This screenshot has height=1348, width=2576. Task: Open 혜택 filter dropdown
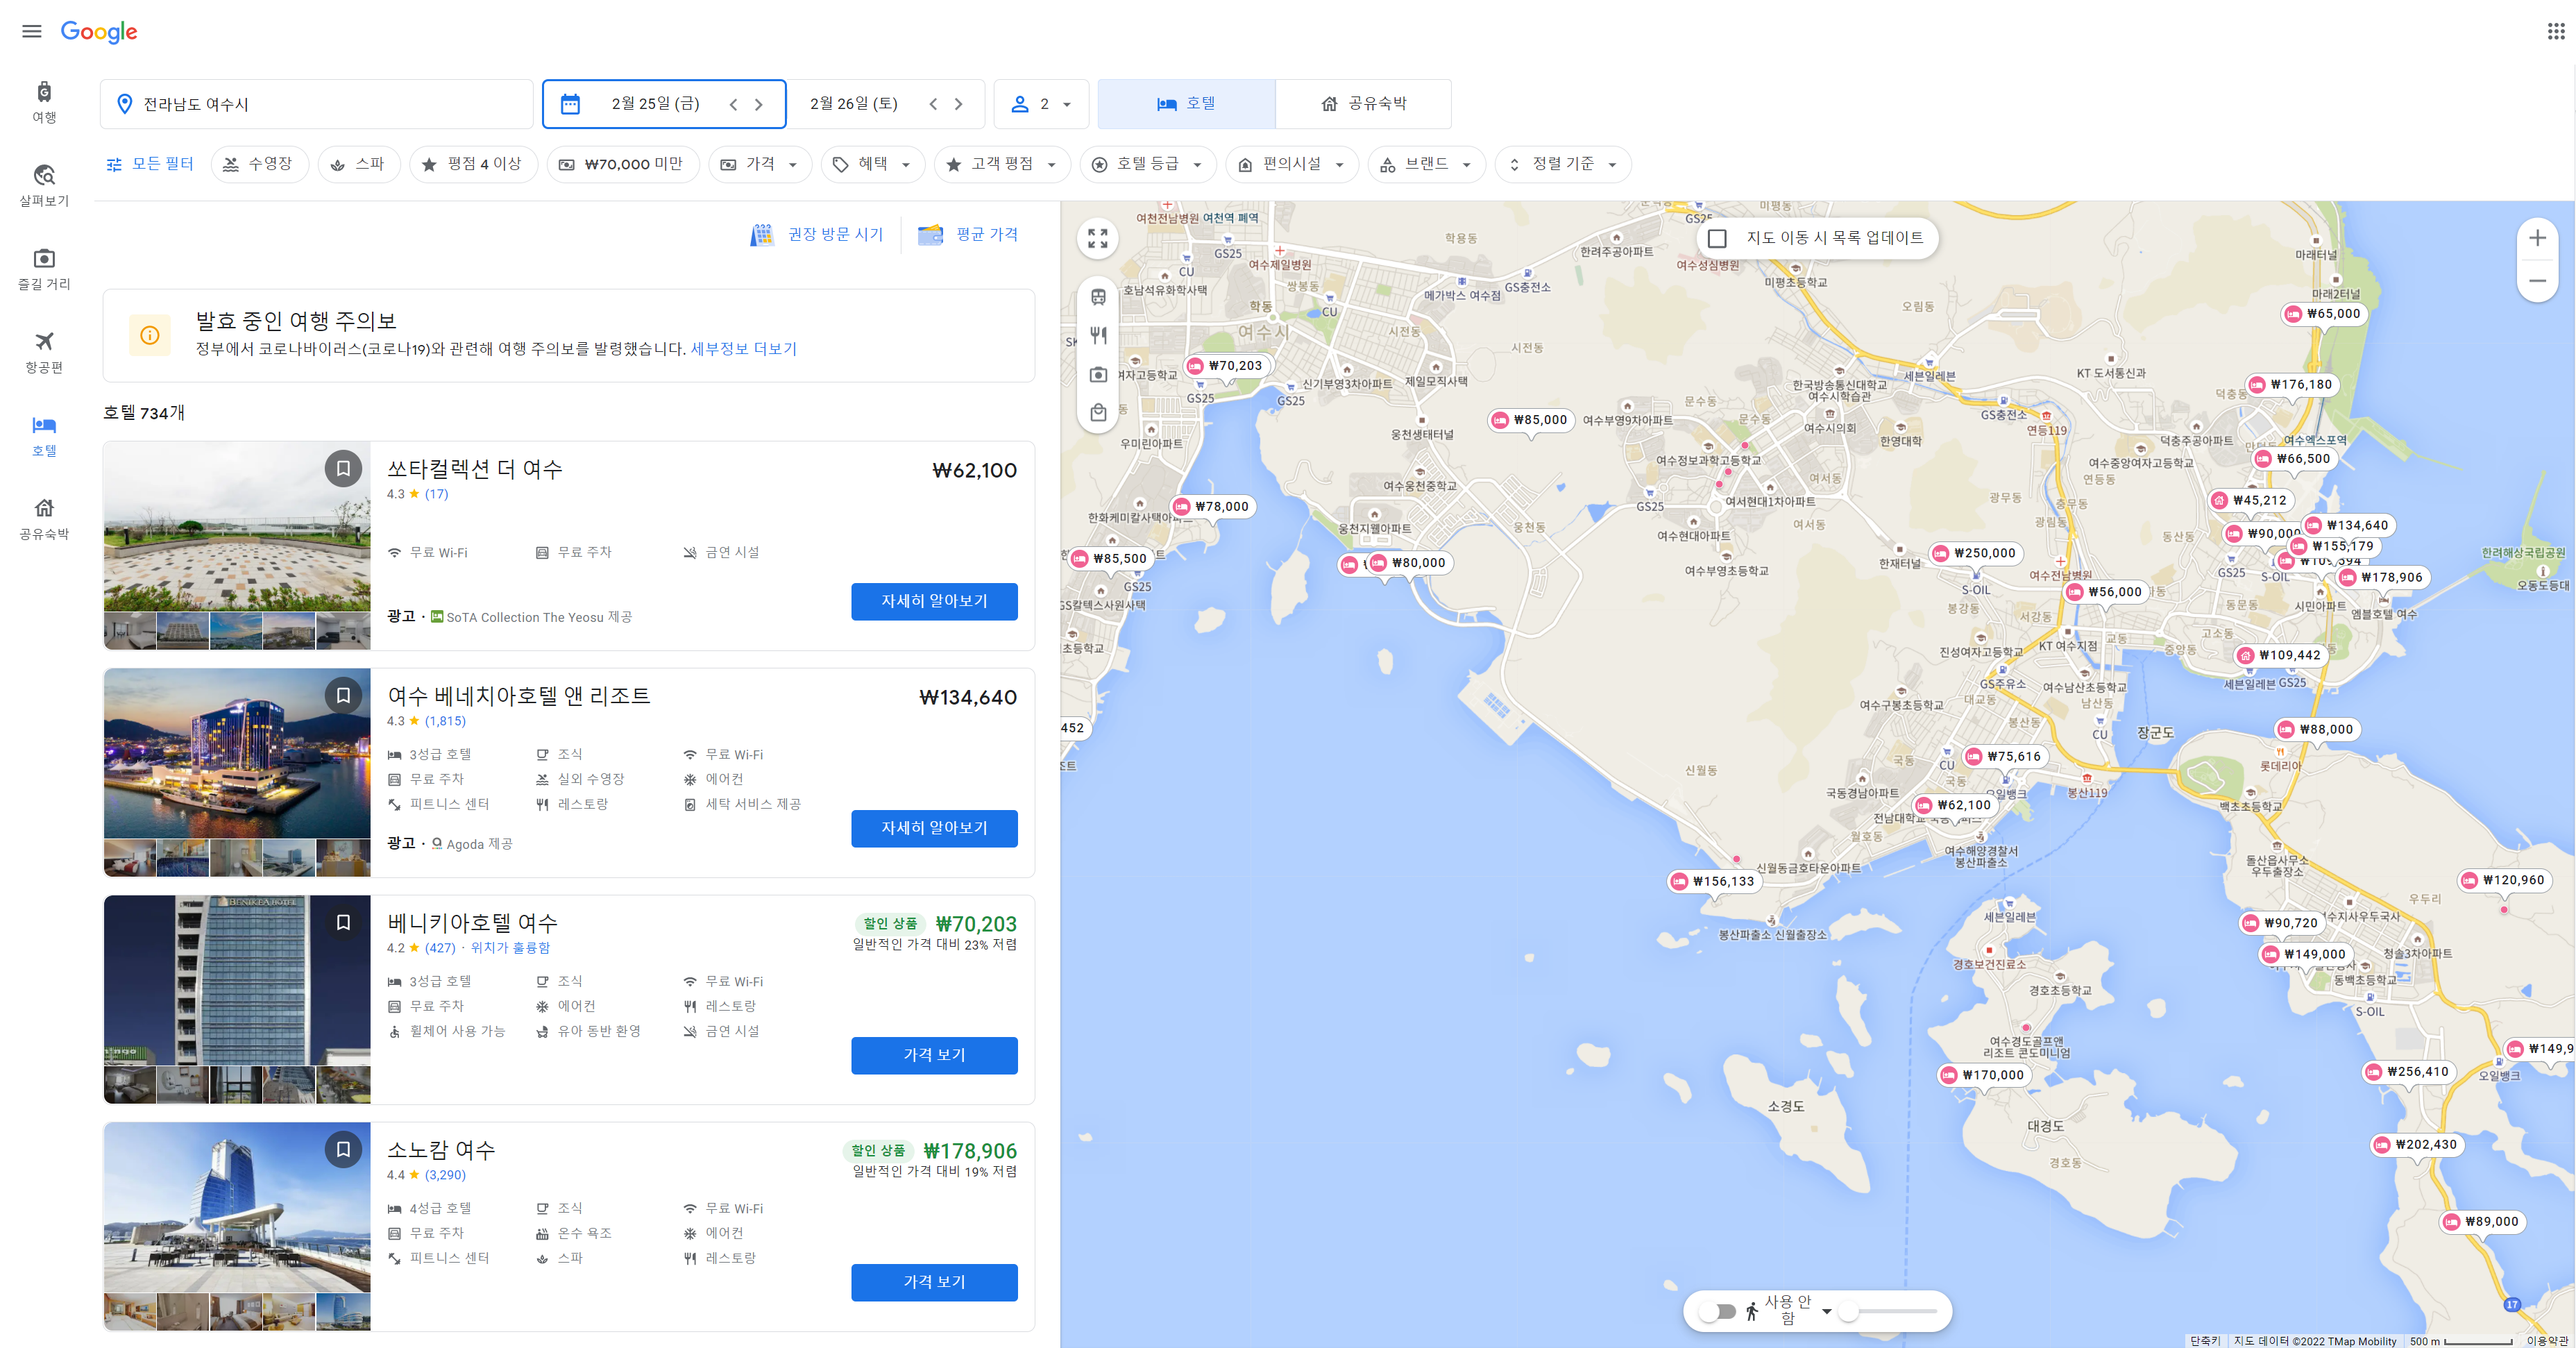pos(873,164)
